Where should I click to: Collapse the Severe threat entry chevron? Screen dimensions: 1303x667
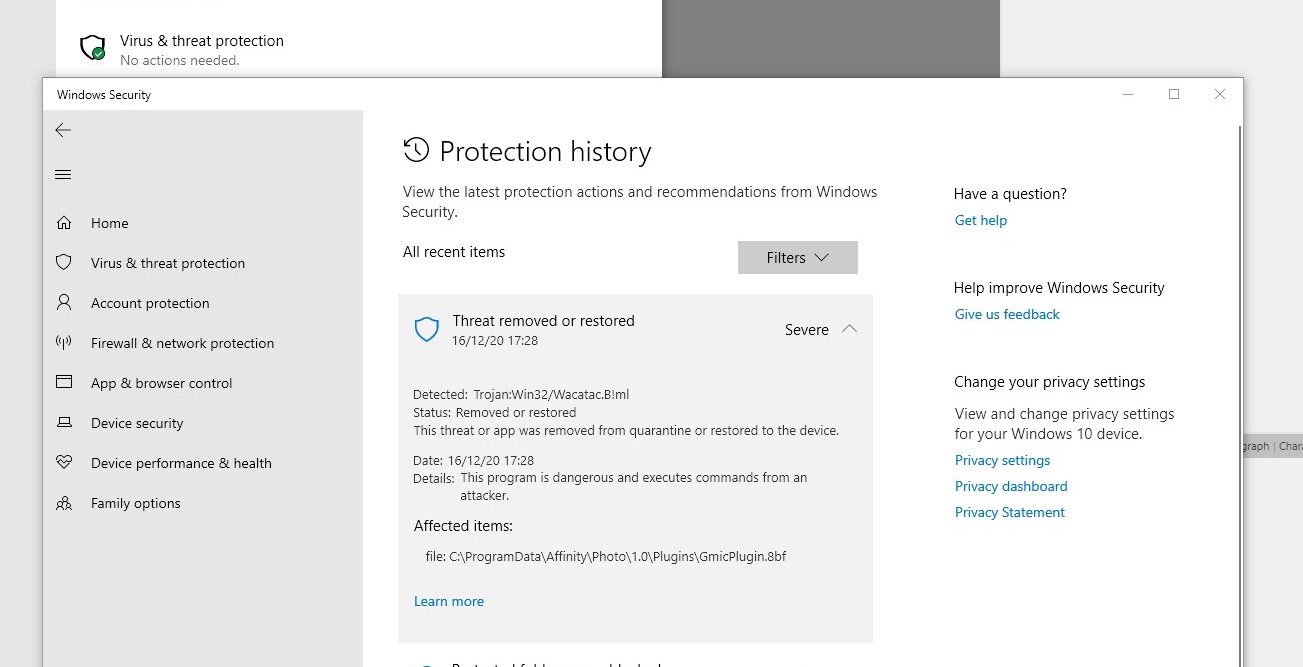(849, 329)
